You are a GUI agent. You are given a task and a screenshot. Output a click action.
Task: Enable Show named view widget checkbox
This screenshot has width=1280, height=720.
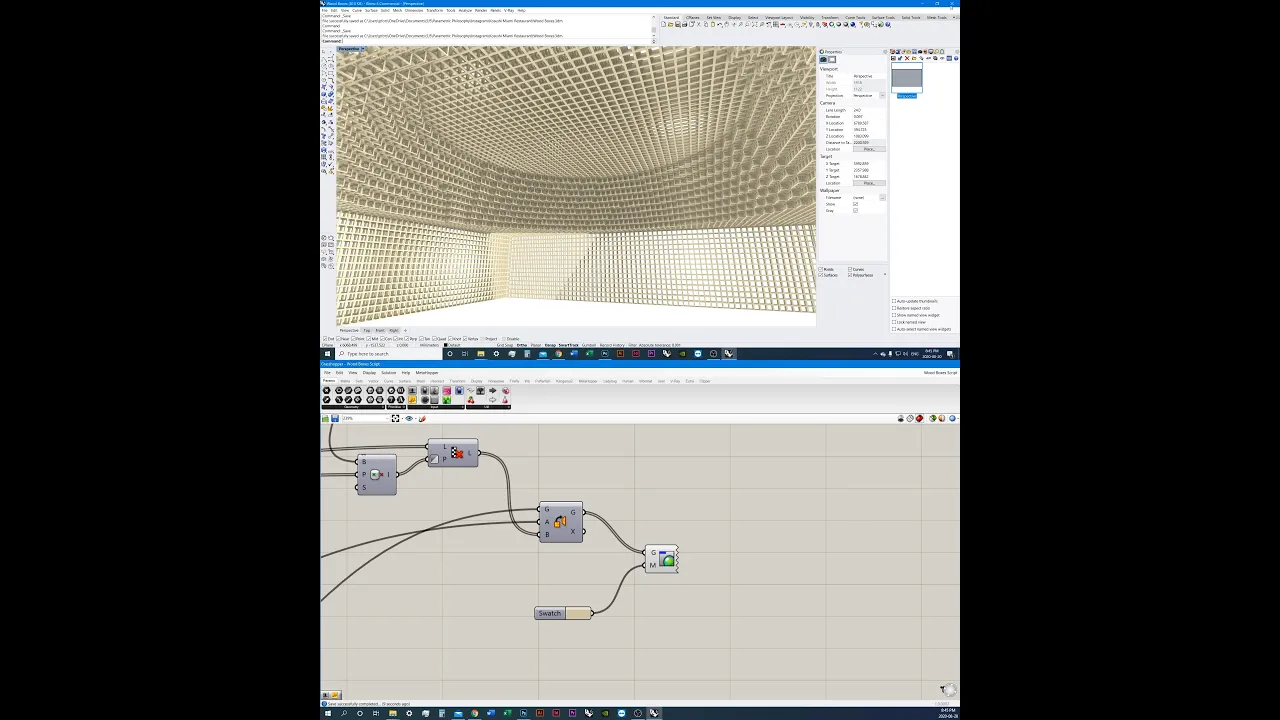point(894,315)
